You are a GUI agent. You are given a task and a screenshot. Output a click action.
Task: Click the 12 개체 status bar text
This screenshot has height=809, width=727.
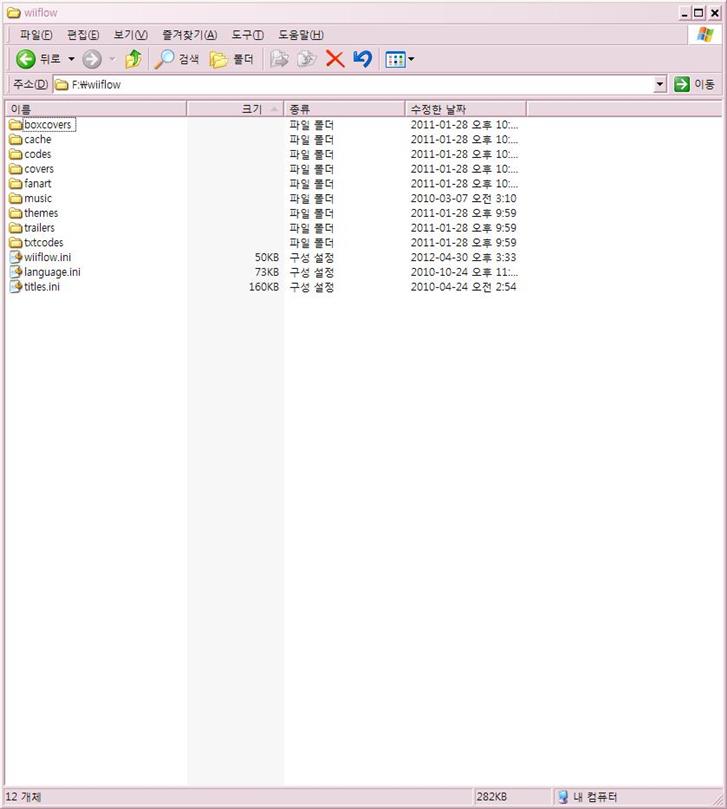pos(23,797)
